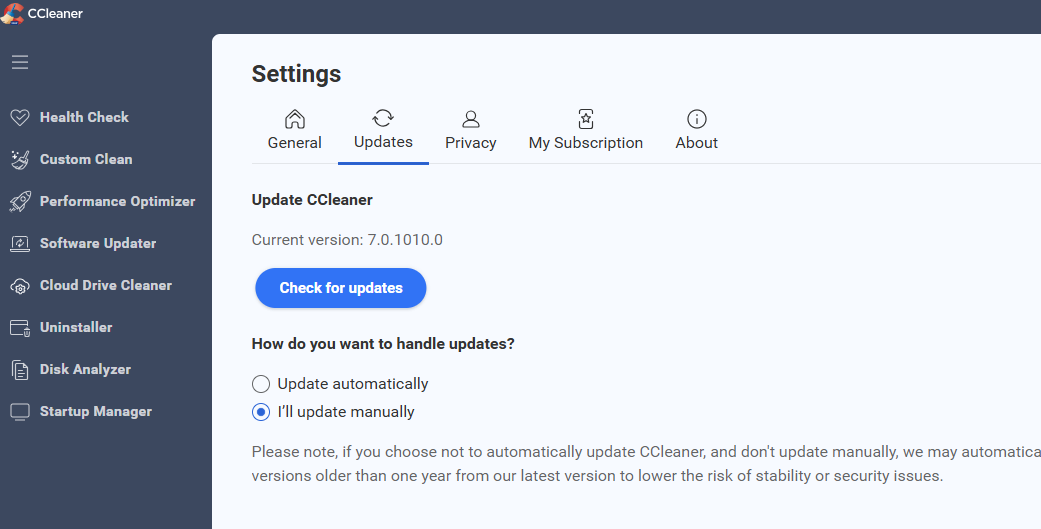
Task: Open Health Check heart icon in sidebar
Action: (x=20, y=117)
